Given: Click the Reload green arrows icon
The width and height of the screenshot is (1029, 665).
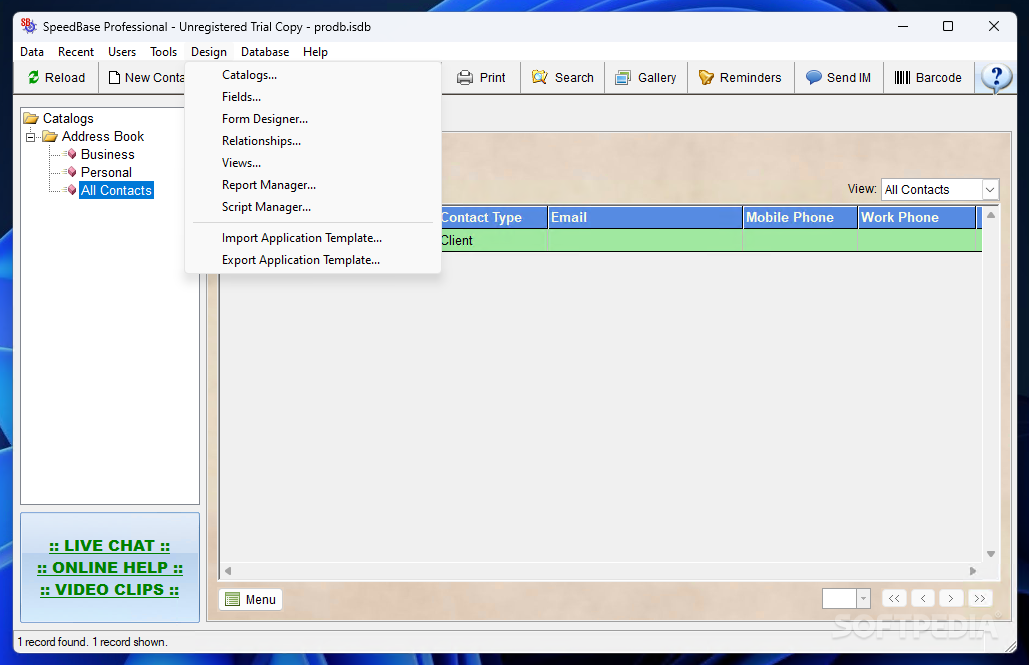Looking at the screenshot, I should [x=33, y=77].
